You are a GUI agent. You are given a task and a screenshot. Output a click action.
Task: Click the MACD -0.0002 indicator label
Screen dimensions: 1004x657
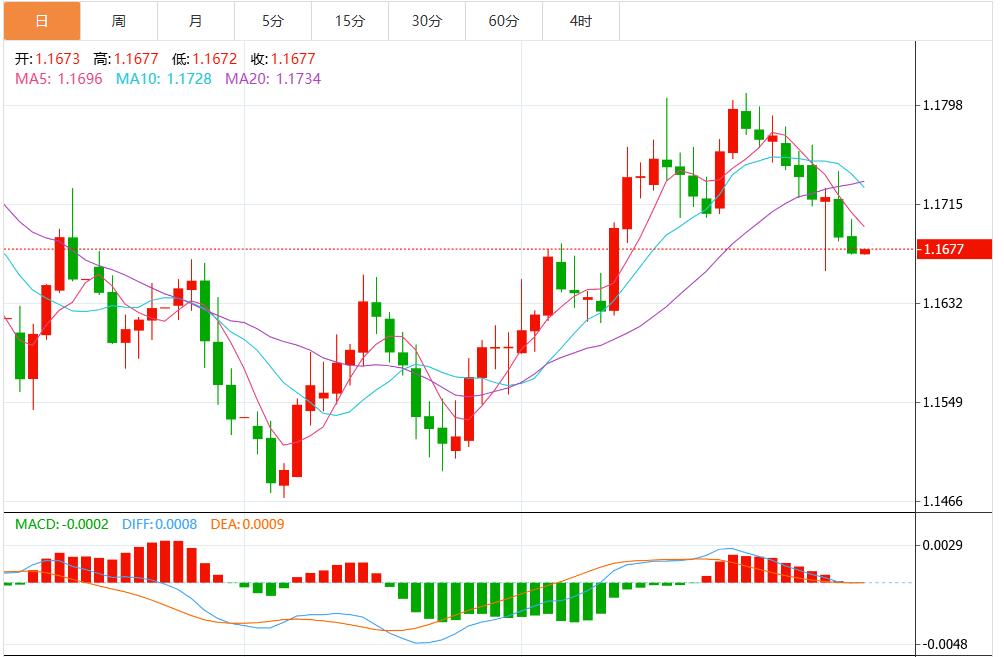click(62, 524)
